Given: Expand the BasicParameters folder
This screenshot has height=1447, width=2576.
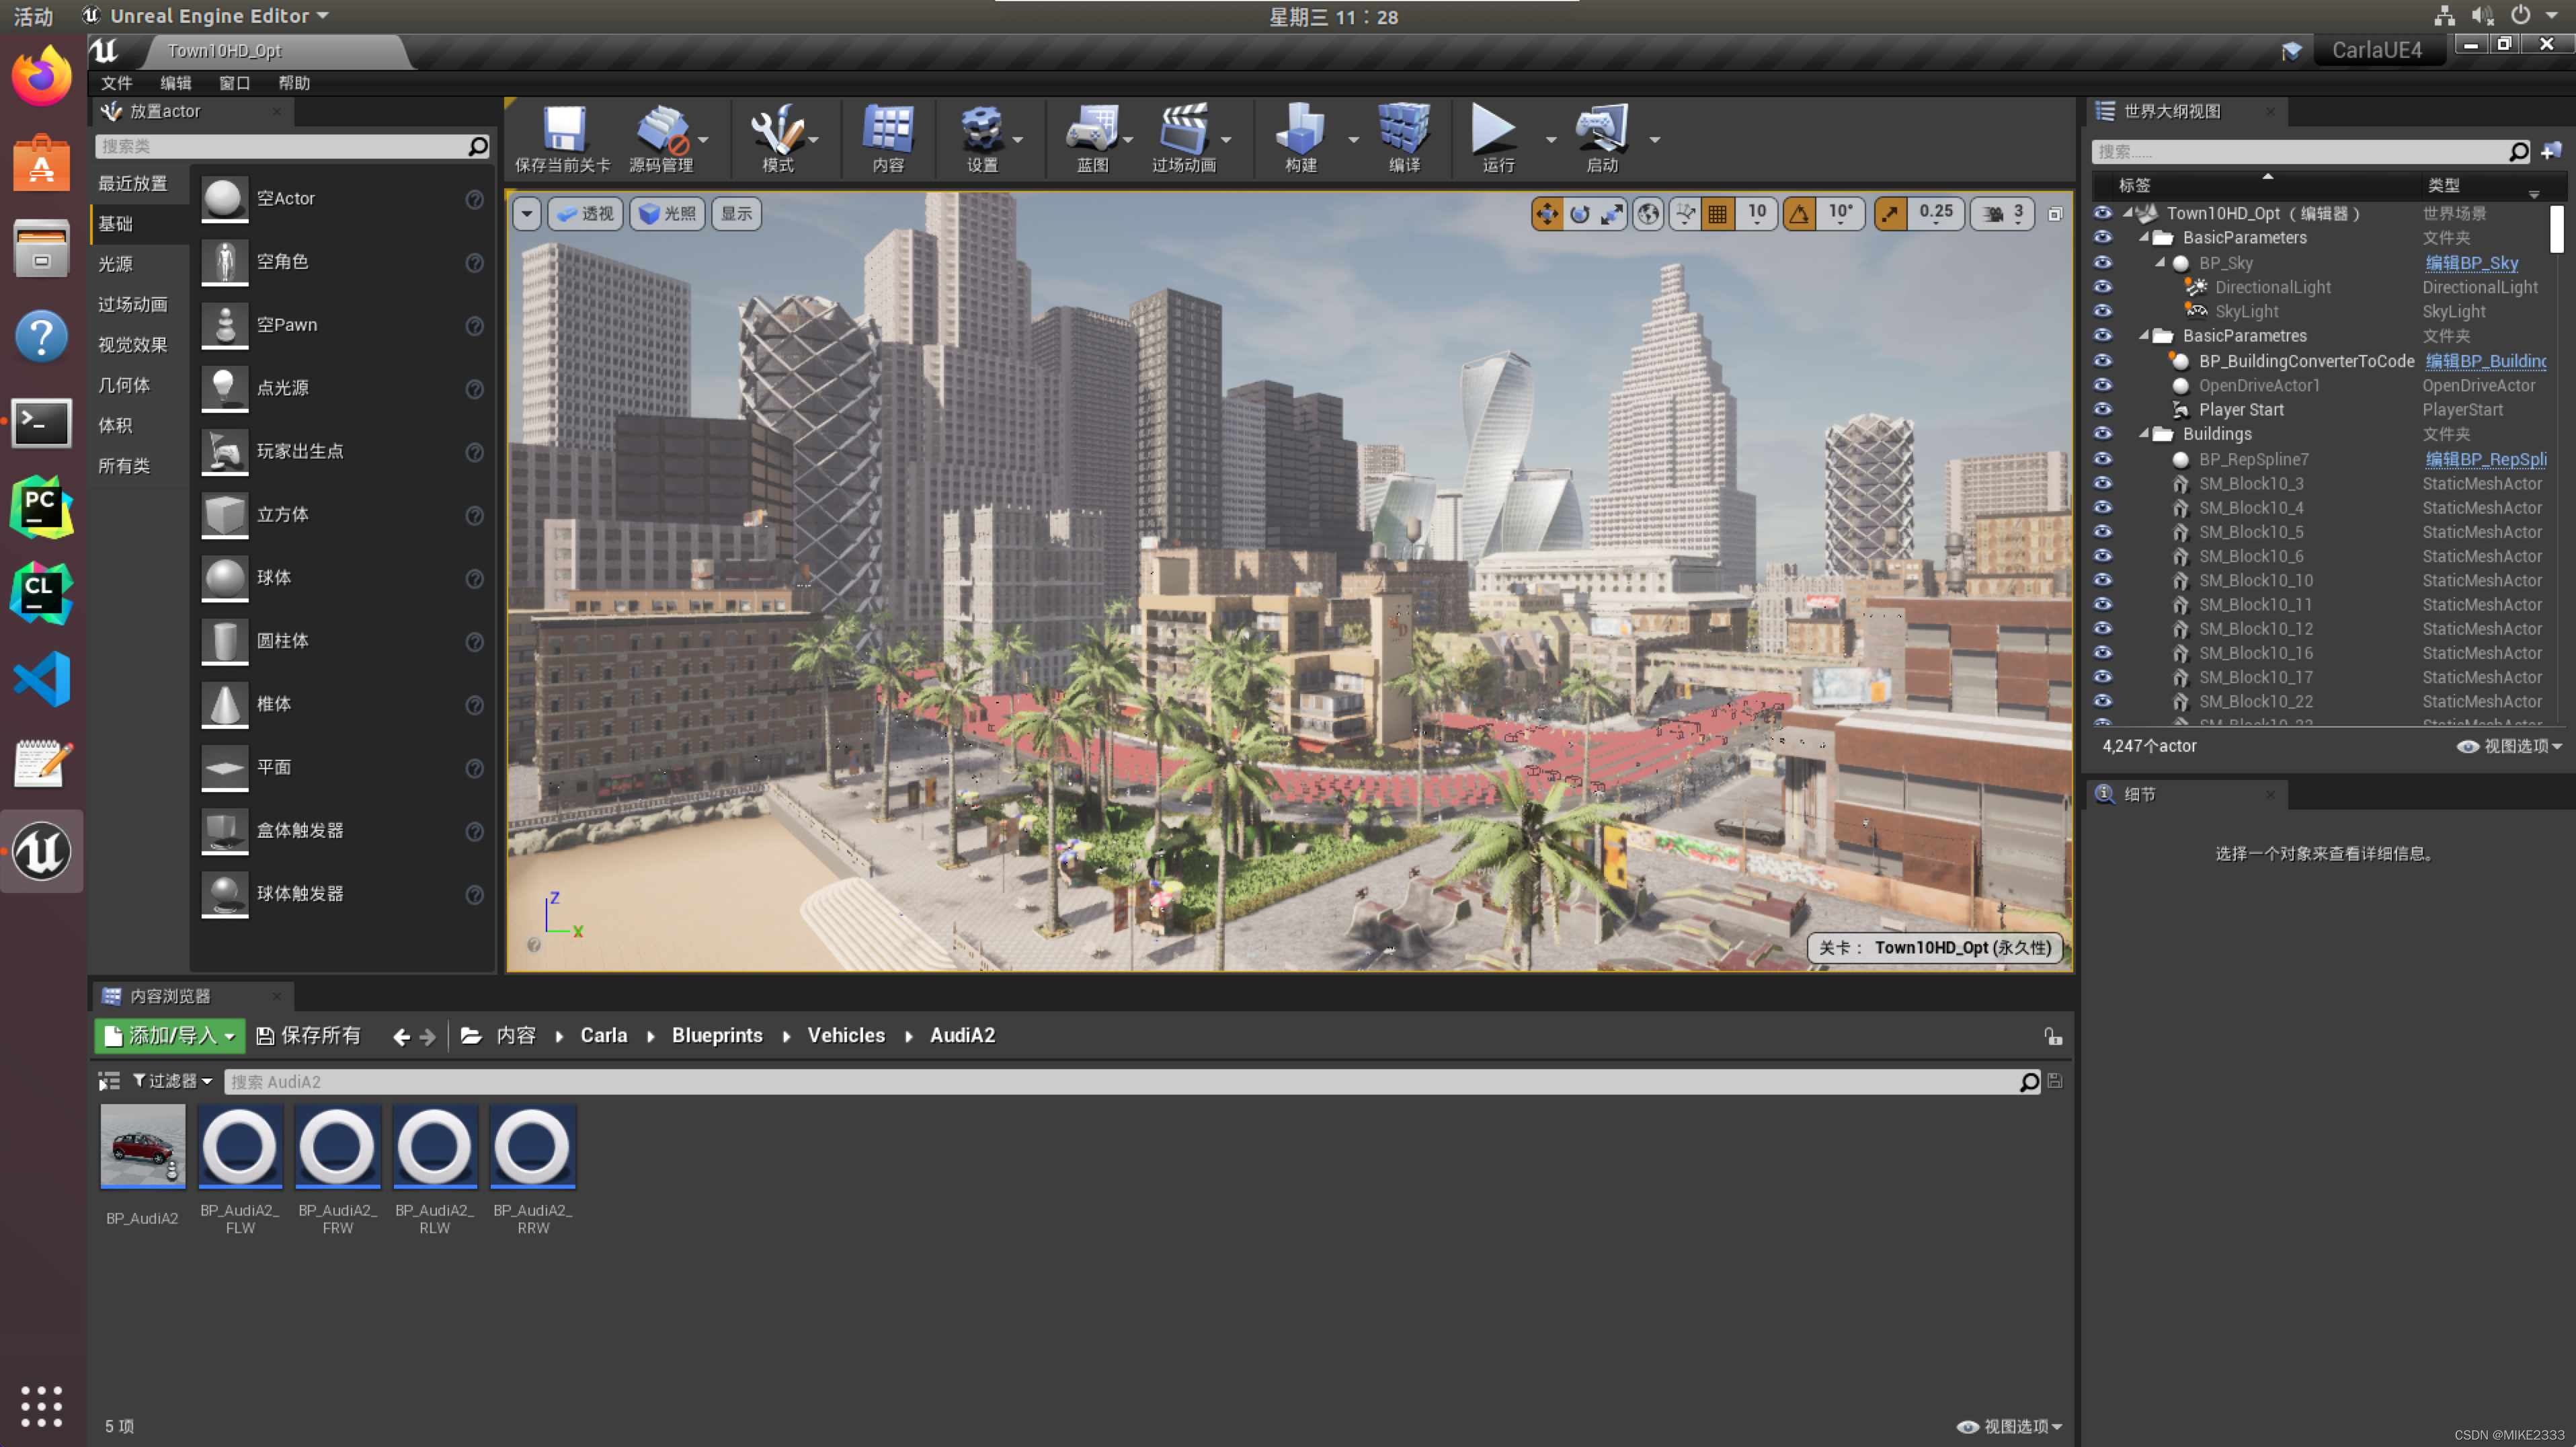Looking at the screenshot, I should click(2144, 237).
